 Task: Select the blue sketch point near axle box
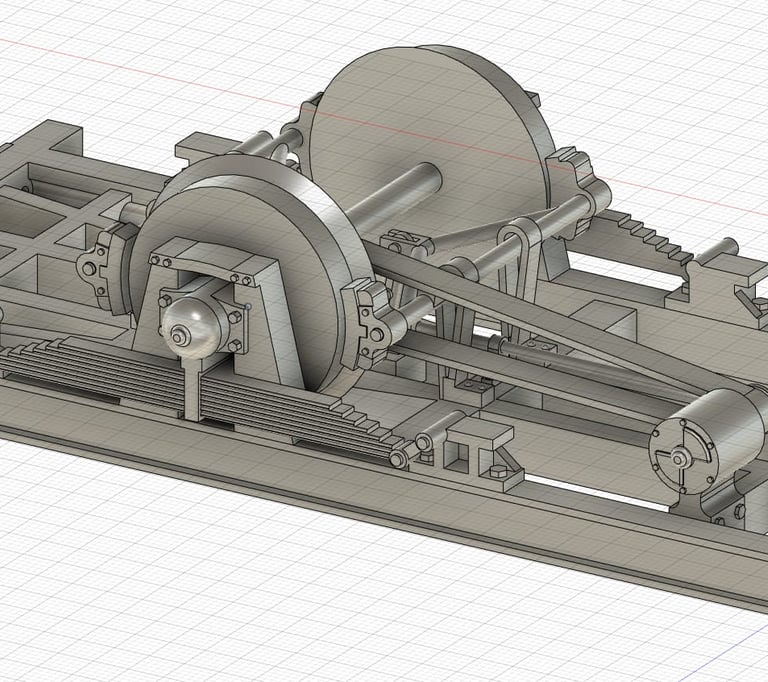tap(248, 307)
